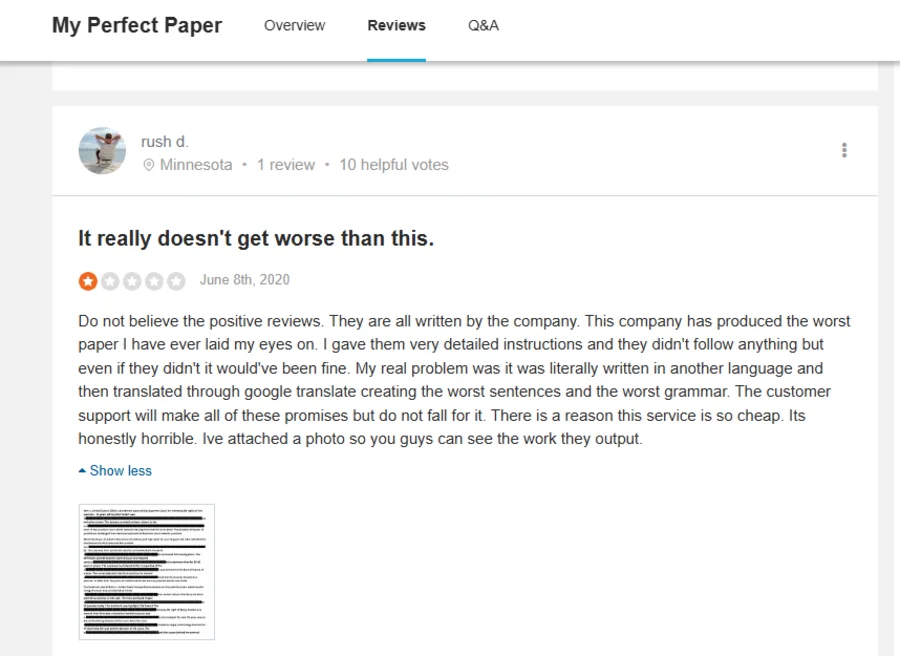Open the three-dot review options menu
The width and height of the screenshot is (900, 656).
pyautogui.click(x=844, y=150)
